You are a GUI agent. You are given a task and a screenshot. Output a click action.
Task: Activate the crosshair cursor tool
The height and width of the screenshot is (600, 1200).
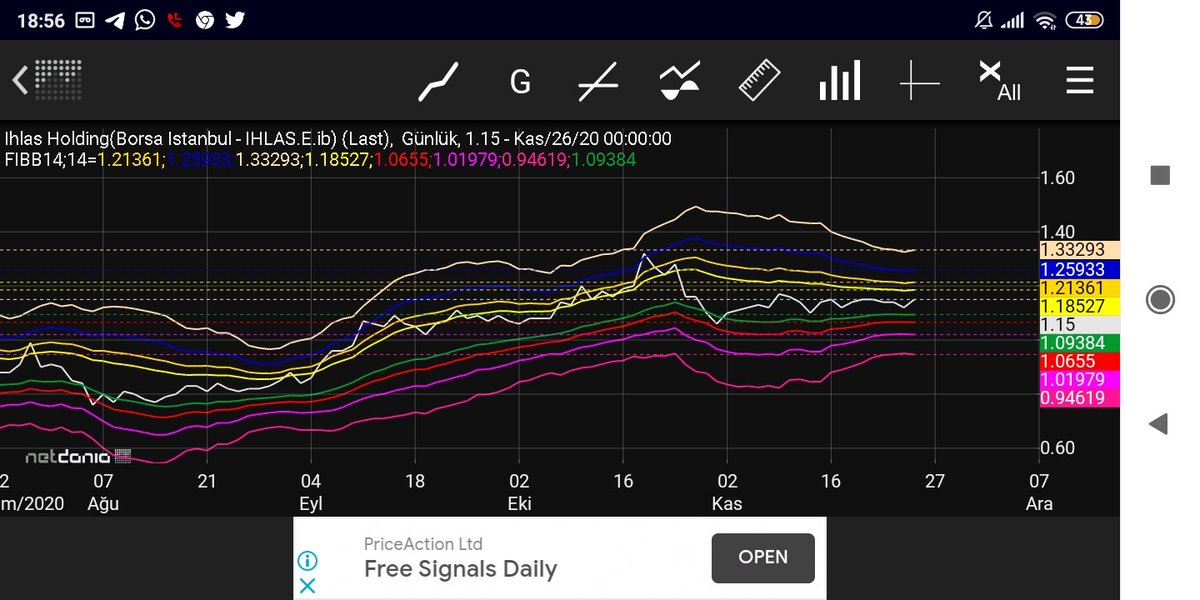[919, 81]
